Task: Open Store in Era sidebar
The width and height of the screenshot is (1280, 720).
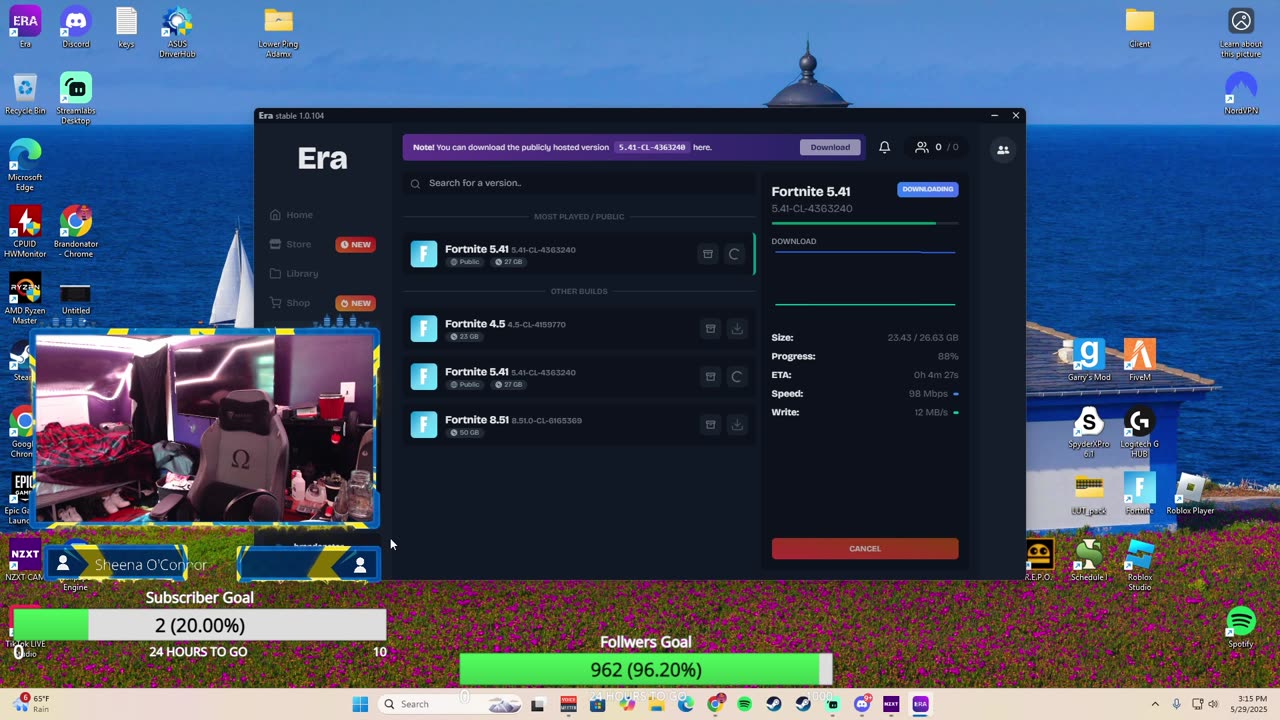Action: (290, 244)
